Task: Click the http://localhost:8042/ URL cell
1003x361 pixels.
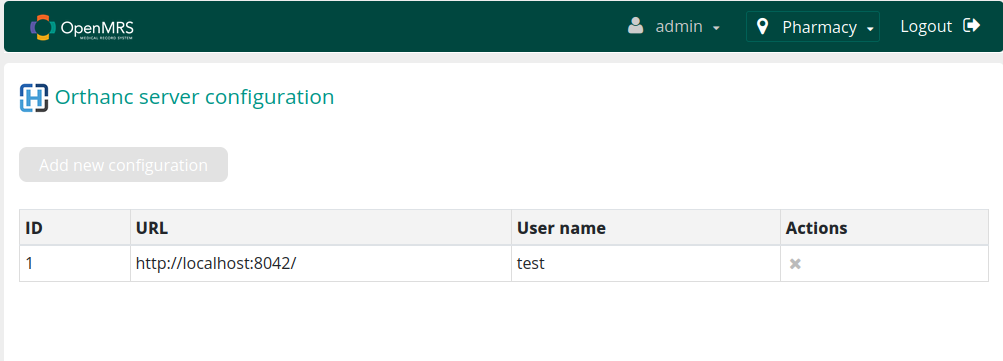Action: [x=321, y=264]
